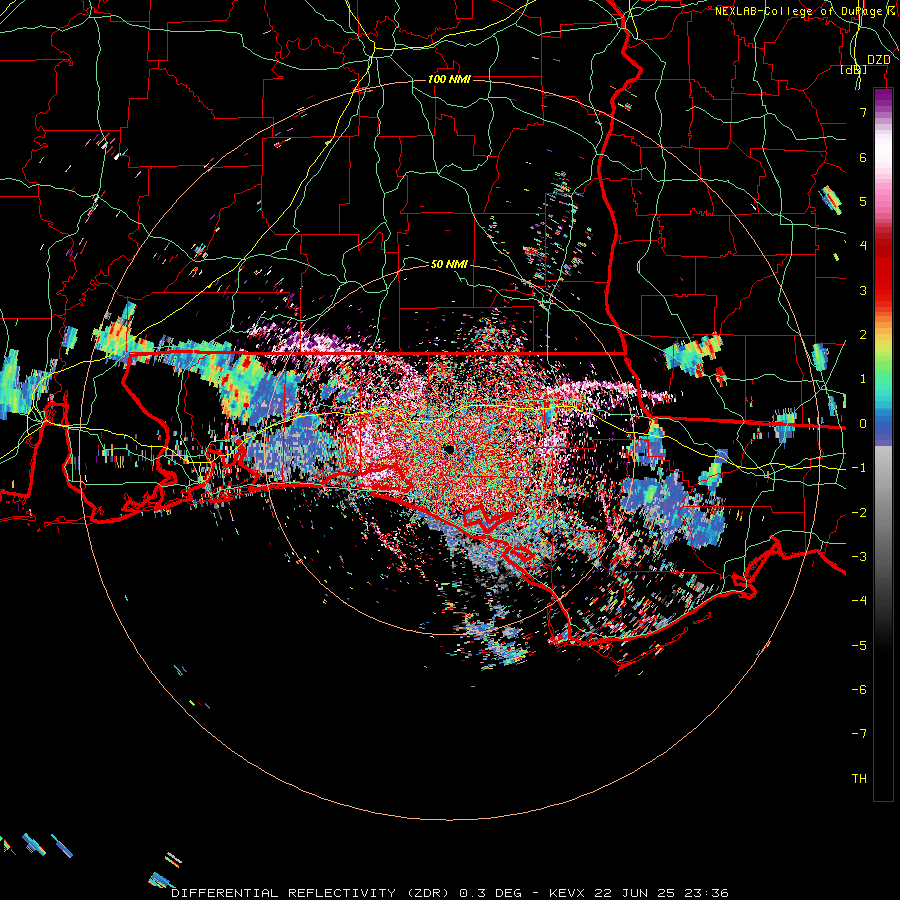Click the Differential Reflectivity title at the bottom

coord(450,893)
